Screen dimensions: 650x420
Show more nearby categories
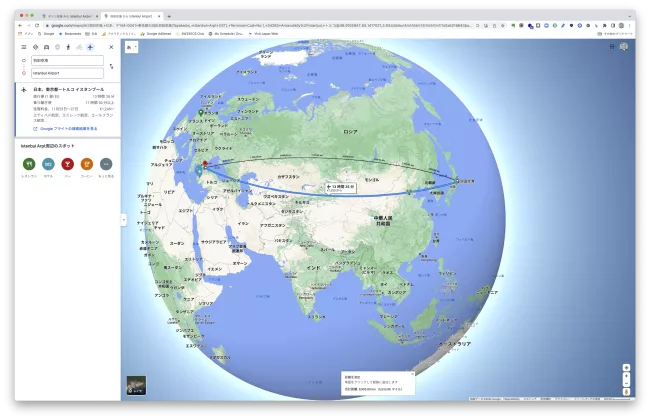106,164
